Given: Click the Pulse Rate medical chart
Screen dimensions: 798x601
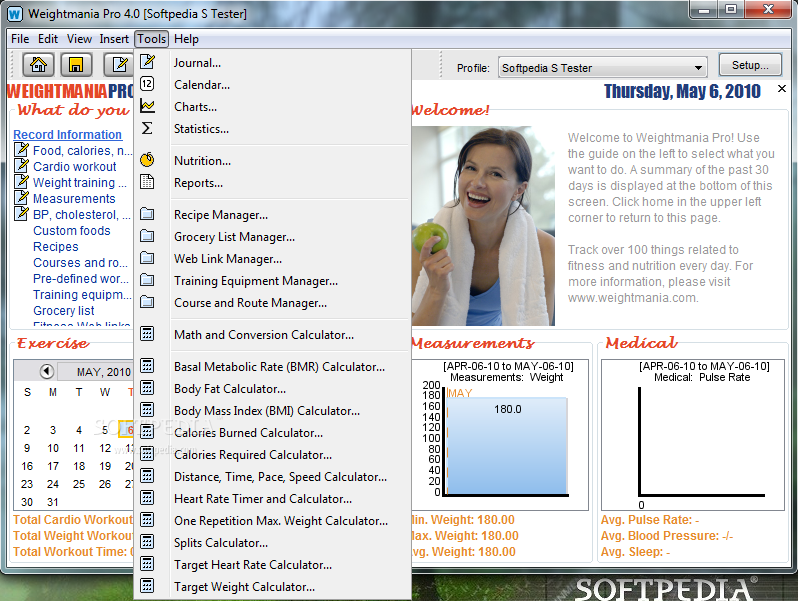Looking at the screenshot, I should pos(693,435).
